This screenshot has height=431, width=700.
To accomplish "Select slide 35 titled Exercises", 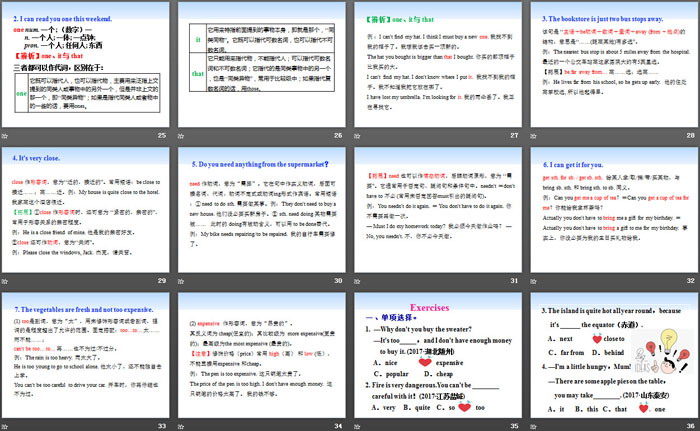I will tap(438, 355).
